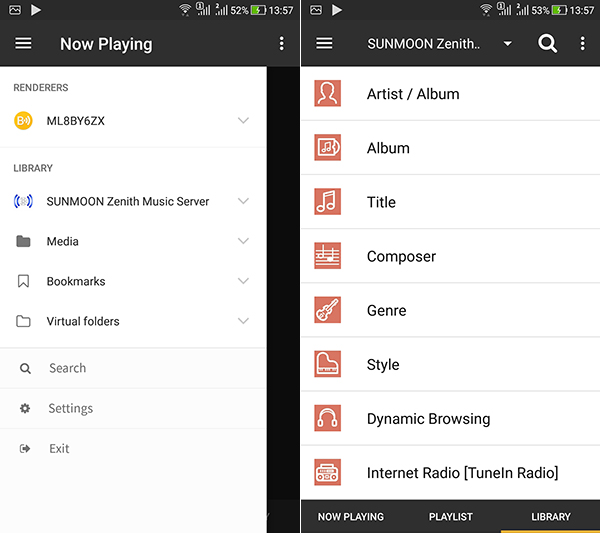Switch to the NOW PLAYING tab
Image resolution: width=600 pixels, height=533 pixels.
351,517
